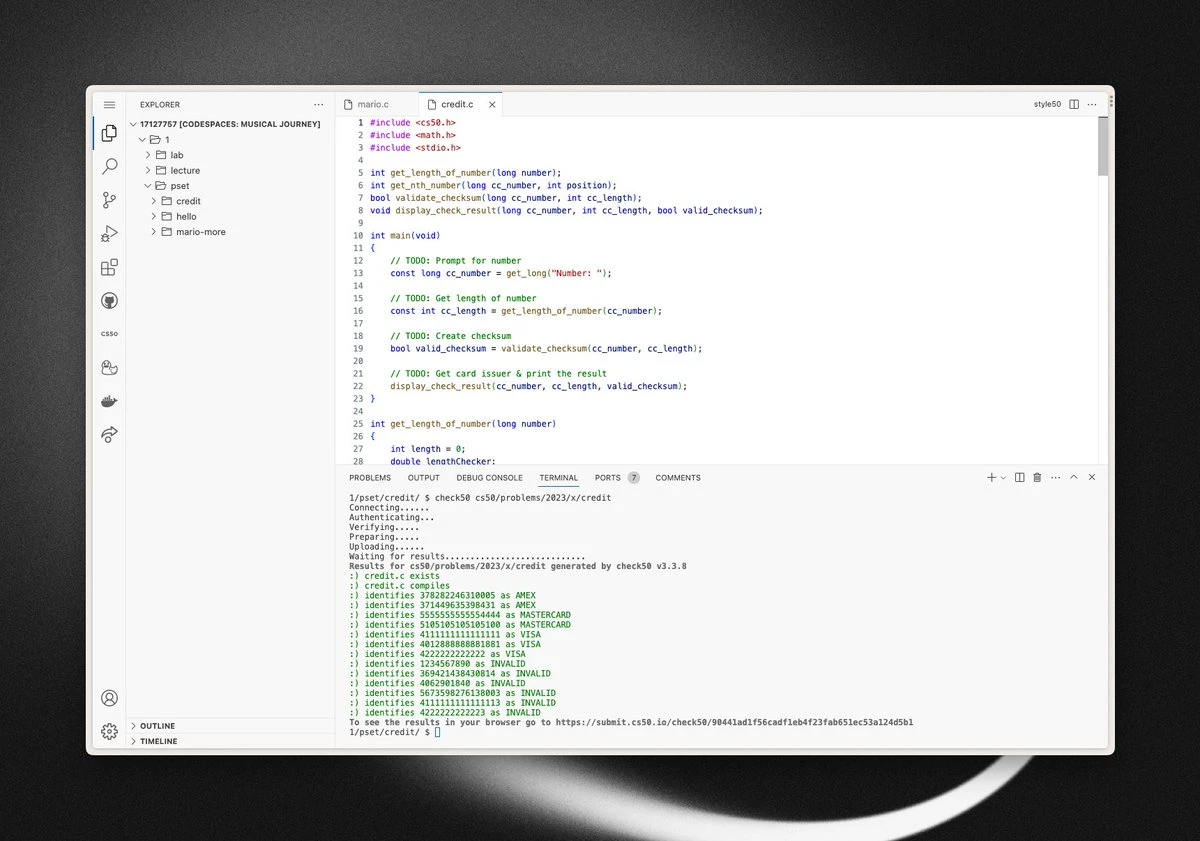Open the CS50 duck debugger icon
The height and width of the screenshot is (841, 1200).
[110, 368]
